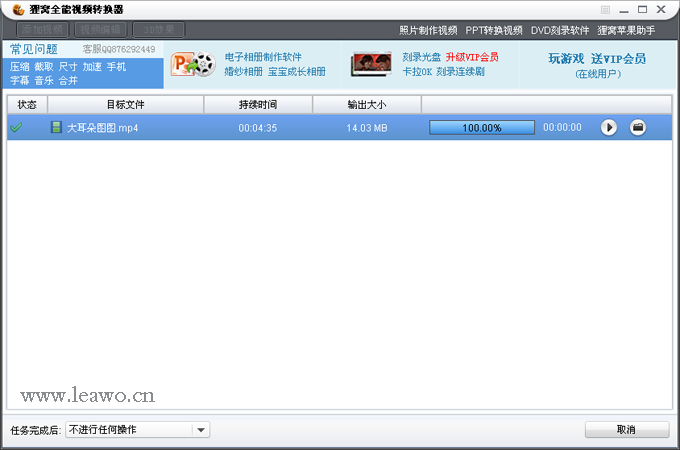Open the 狸窝苹果助手 link
The width and height of the screenshot is (680, 450).
626,30
